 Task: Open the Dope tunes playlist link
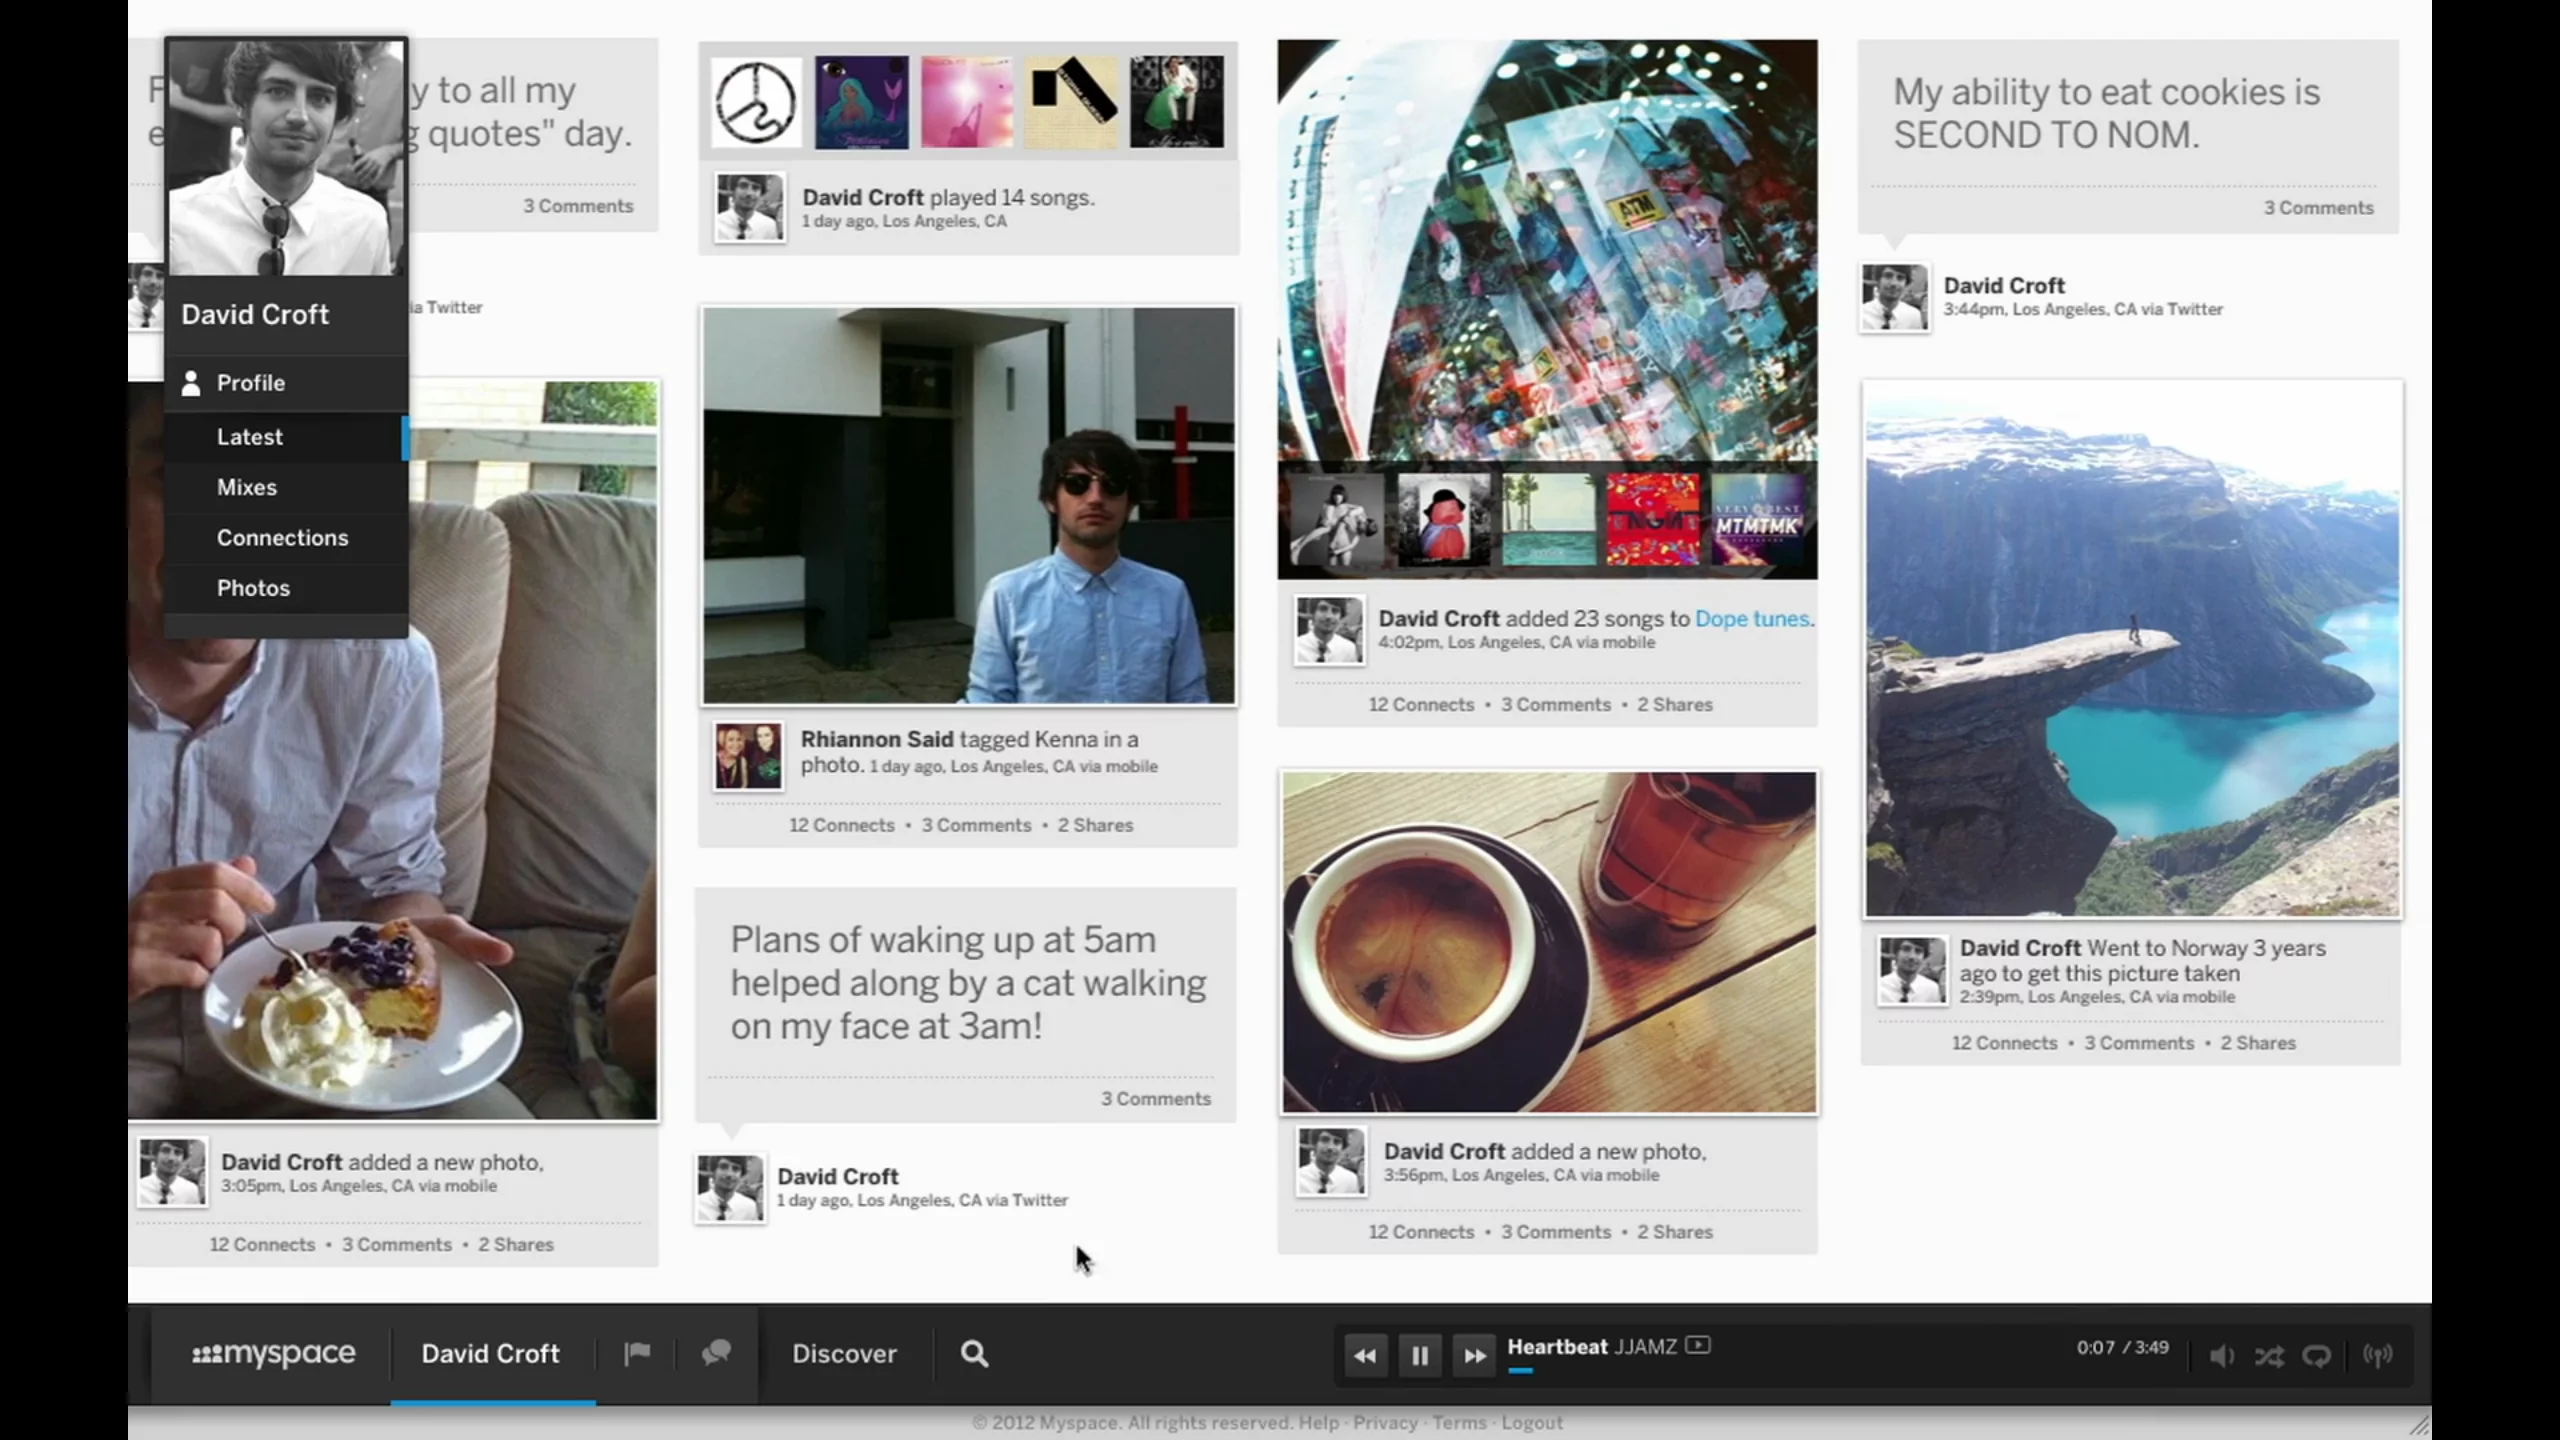pos(1753,618)
